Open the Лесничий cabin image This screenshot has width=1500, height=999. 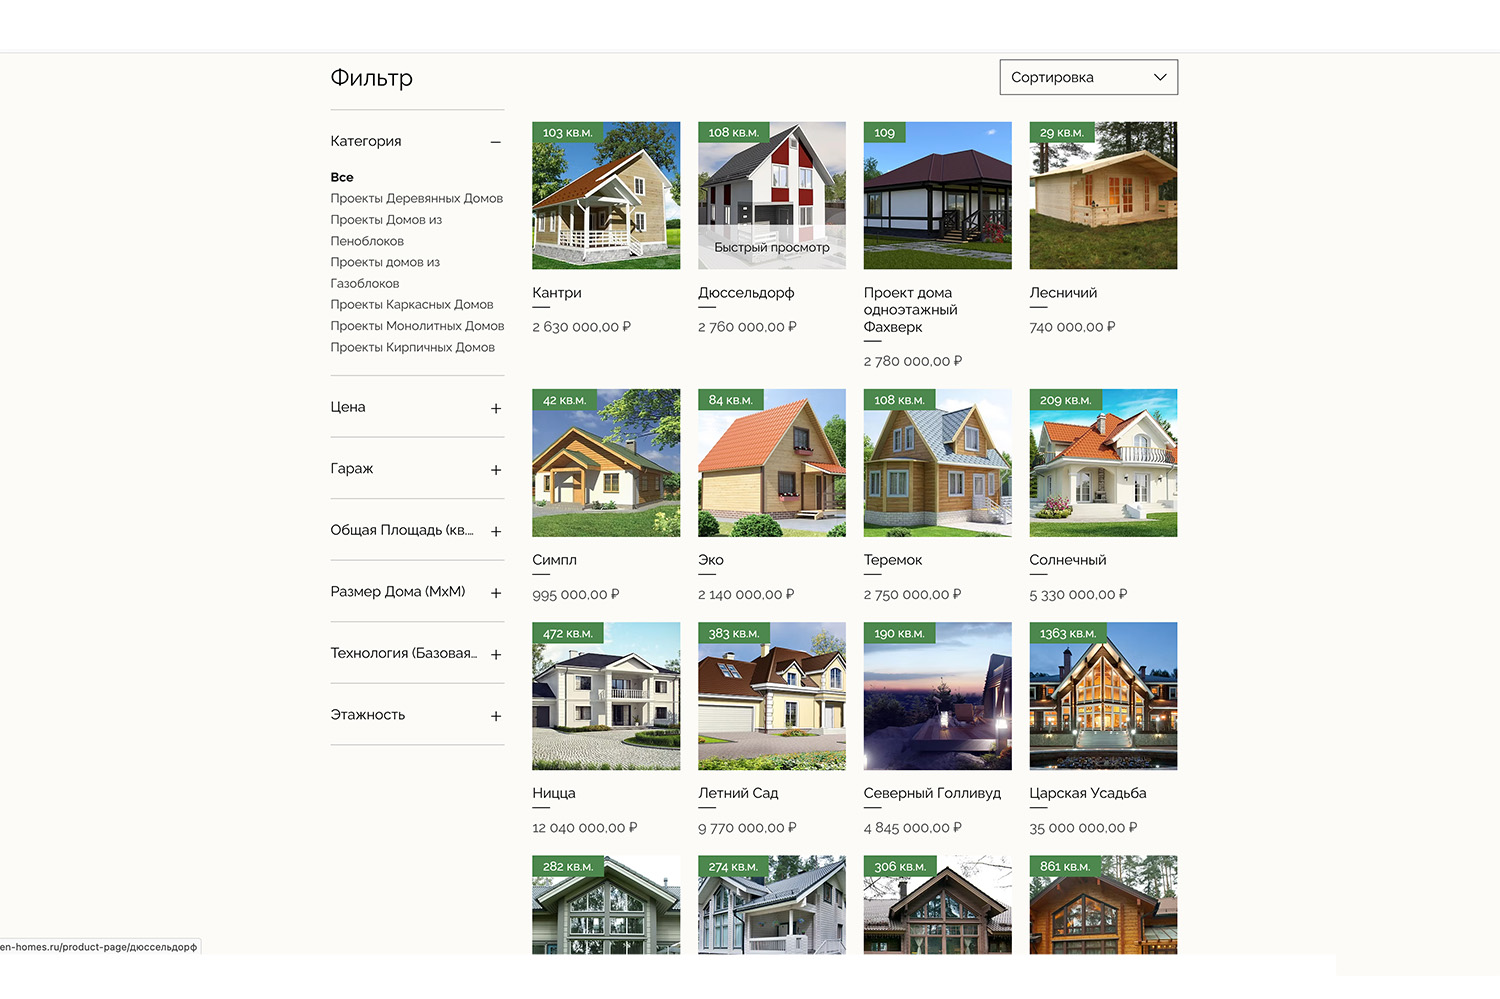(1103, 195)
